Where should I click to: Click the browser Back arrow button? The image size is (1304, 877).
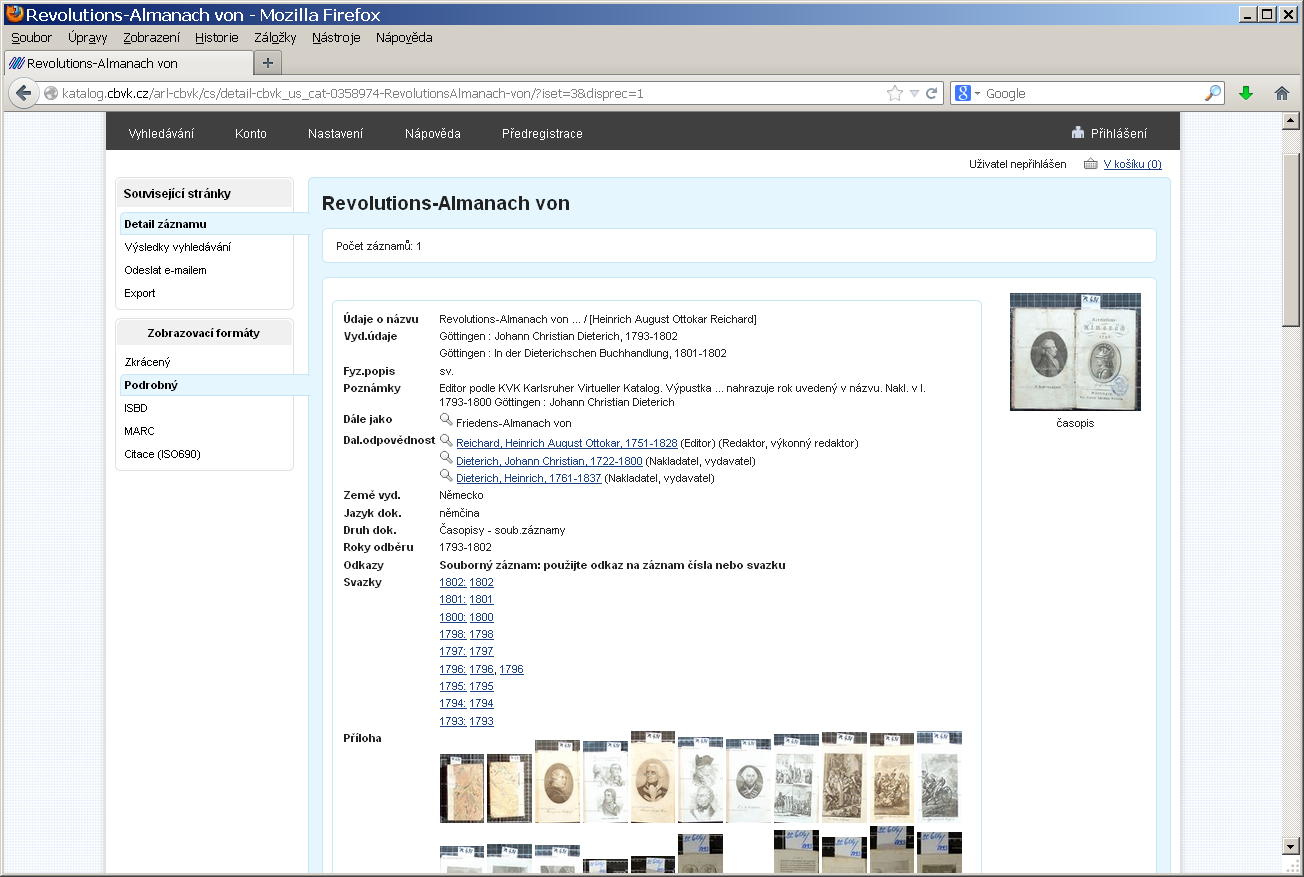[23, 93]
